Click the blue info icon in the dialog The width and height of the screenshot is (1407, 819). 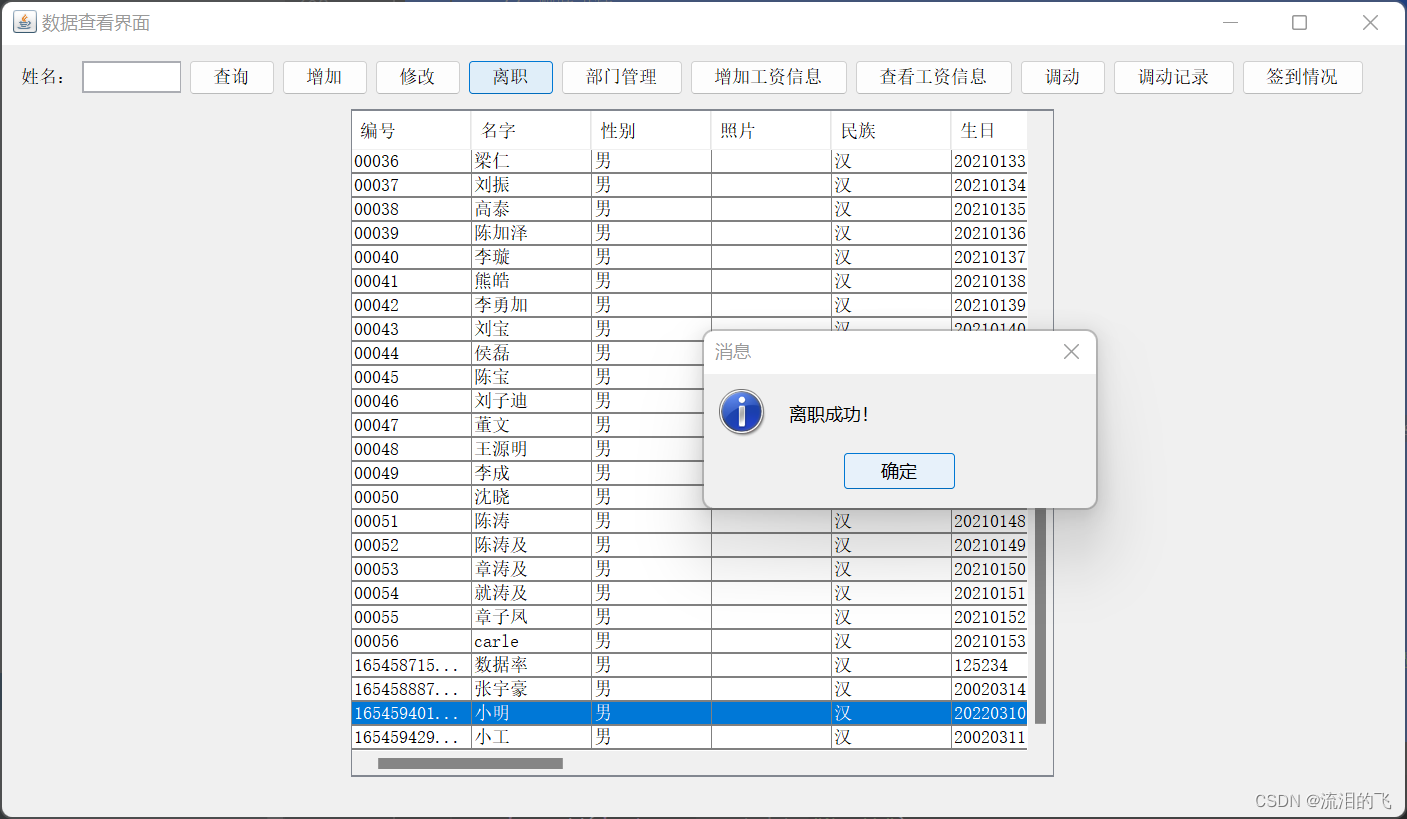click(742, 412)
